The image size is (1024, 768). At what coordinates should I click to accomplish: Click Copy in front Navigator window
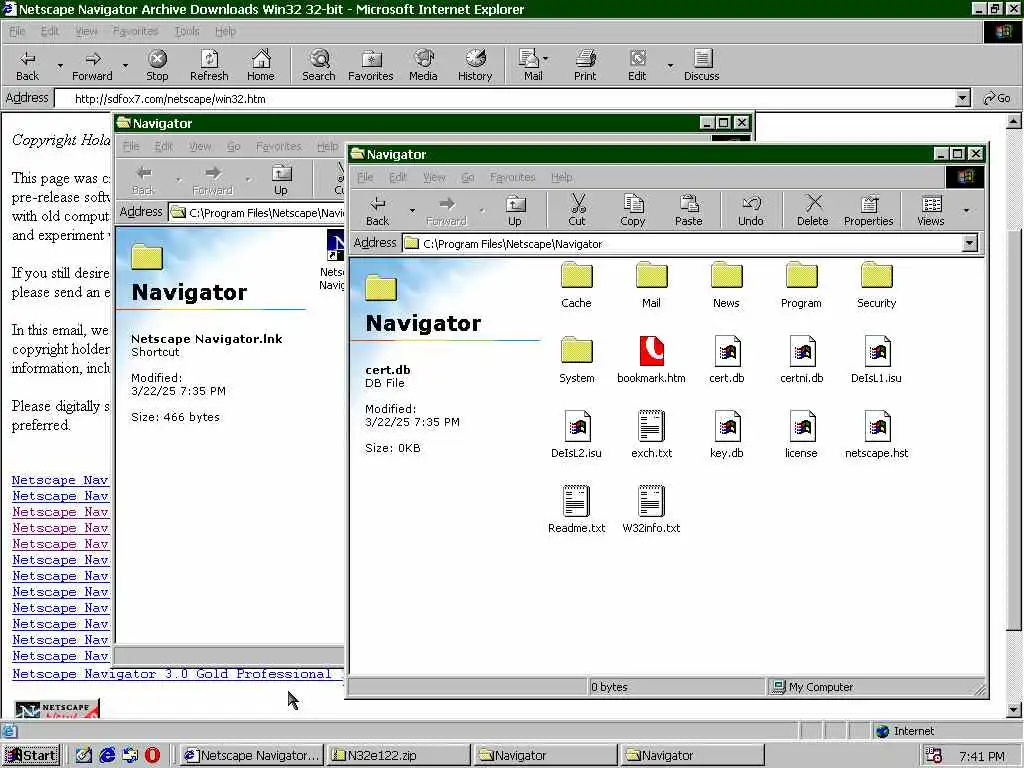[x=633, y=210]
